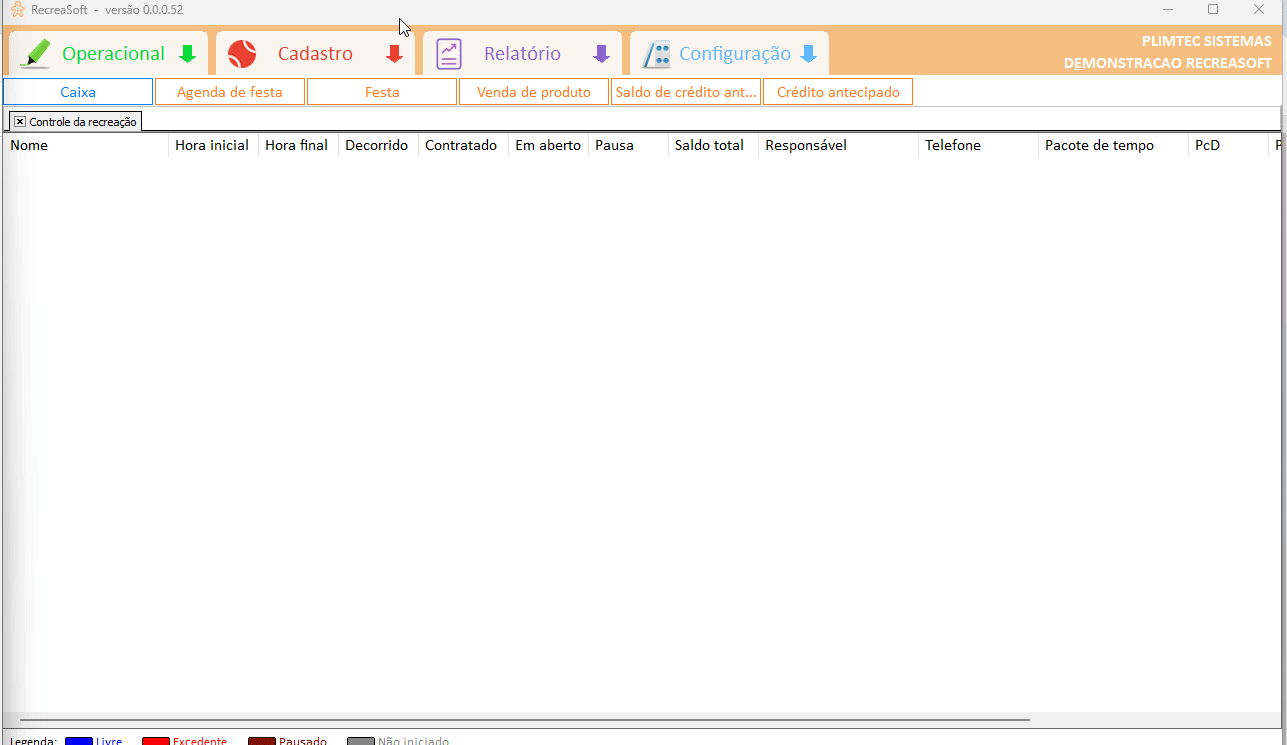This screenshot has width=1287, height=745.
Task: Sort by the Nome column header
Action: (x=85, y=145)
